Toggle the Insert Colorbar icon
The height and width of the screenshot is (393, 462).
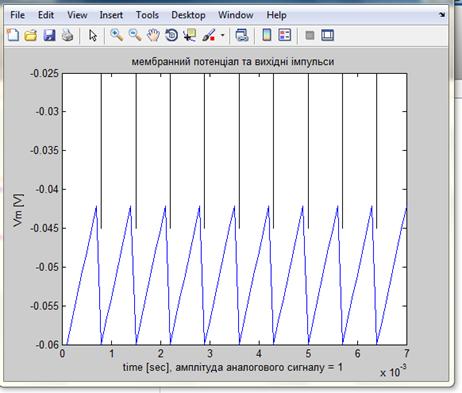267,35
